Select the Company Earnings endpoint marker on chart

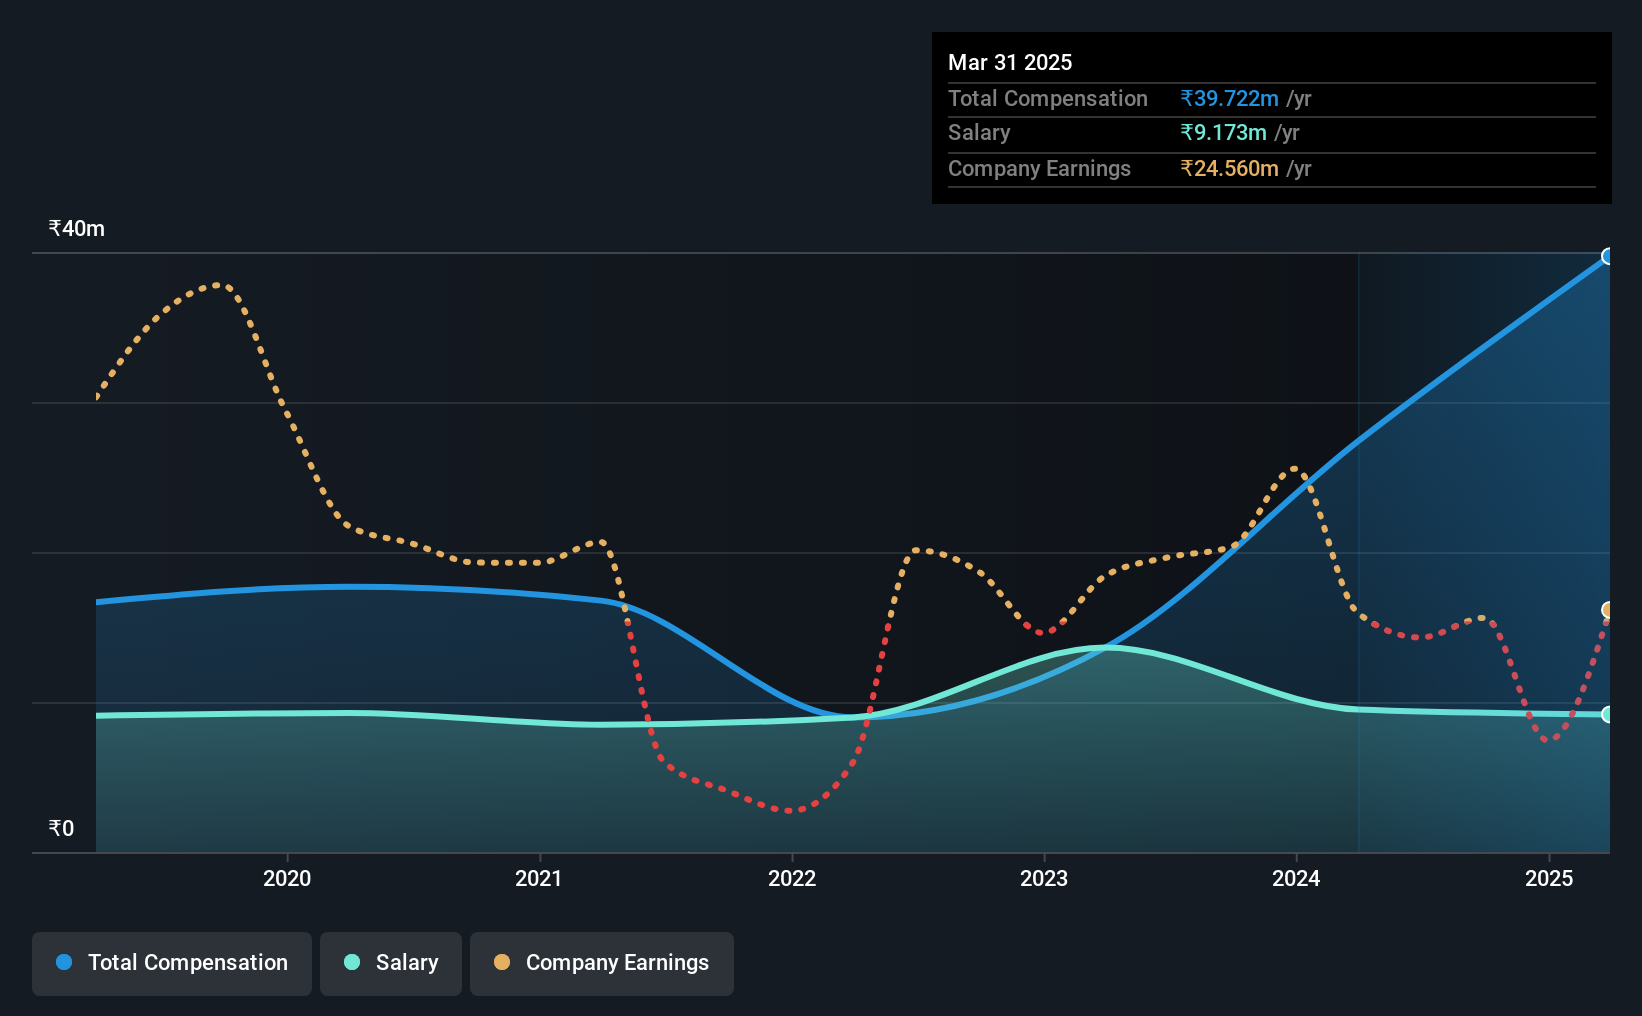[1608, 610]
